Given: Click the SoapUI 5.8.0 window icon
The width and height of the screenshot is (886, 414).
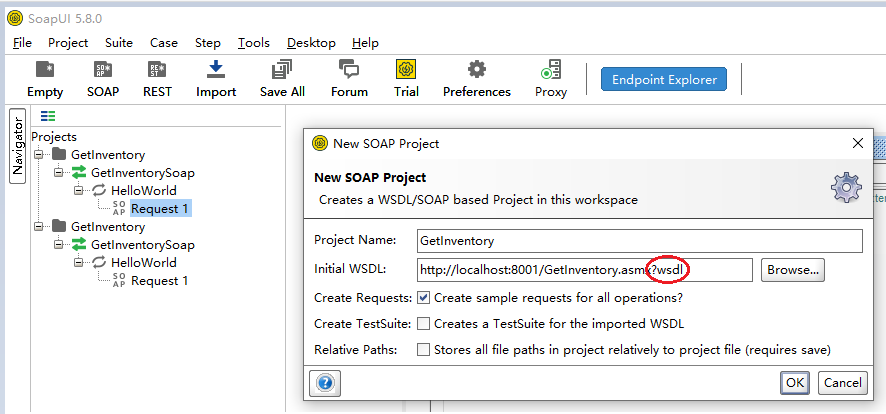Looking at the screenshot, I should (x=15, y=18).
